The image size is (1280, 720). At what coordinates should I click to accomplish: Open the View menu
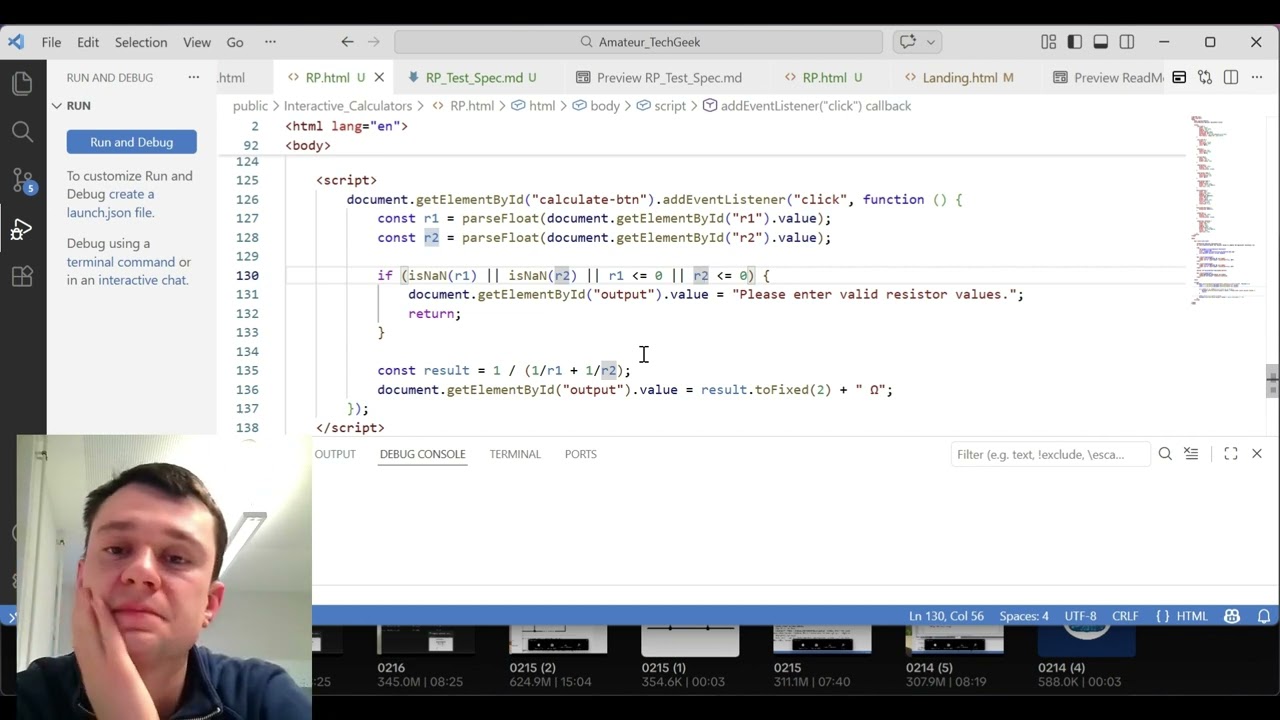pos(197,42)
